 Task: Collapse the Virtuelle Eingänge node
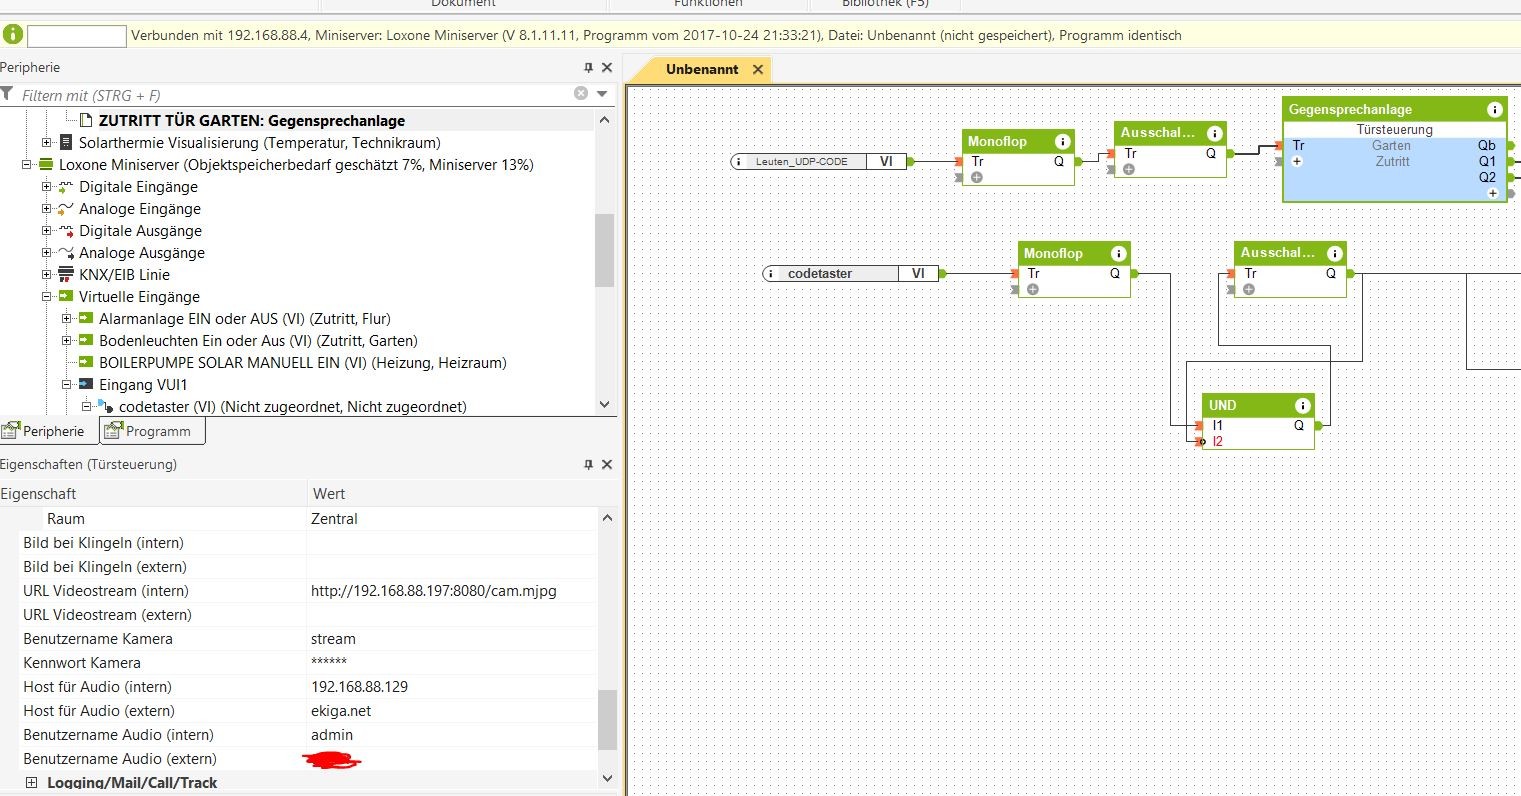[x=46, y=297]
